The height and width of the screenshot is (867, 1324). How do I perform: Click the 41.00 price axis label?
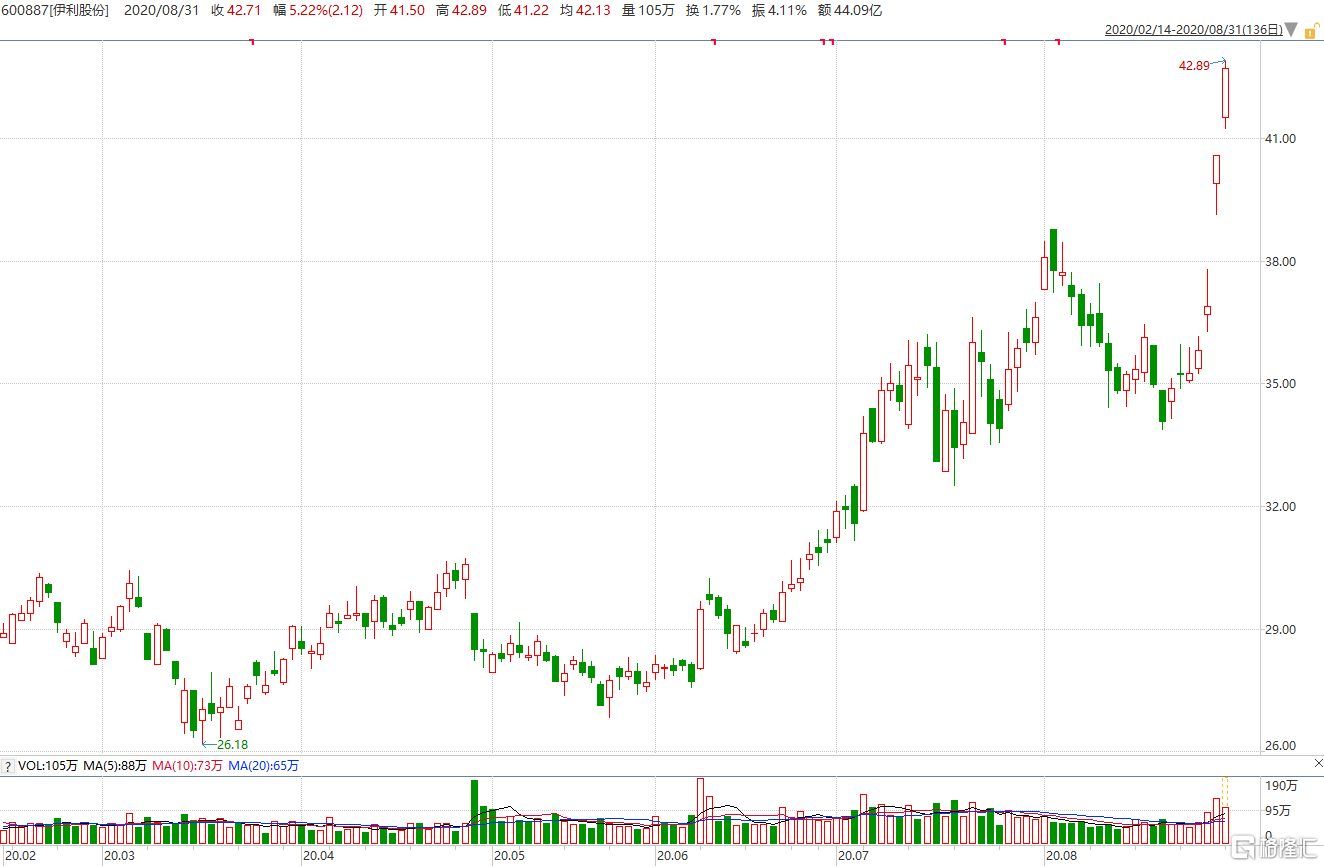pyautogui.click(x=1281, y=139)
